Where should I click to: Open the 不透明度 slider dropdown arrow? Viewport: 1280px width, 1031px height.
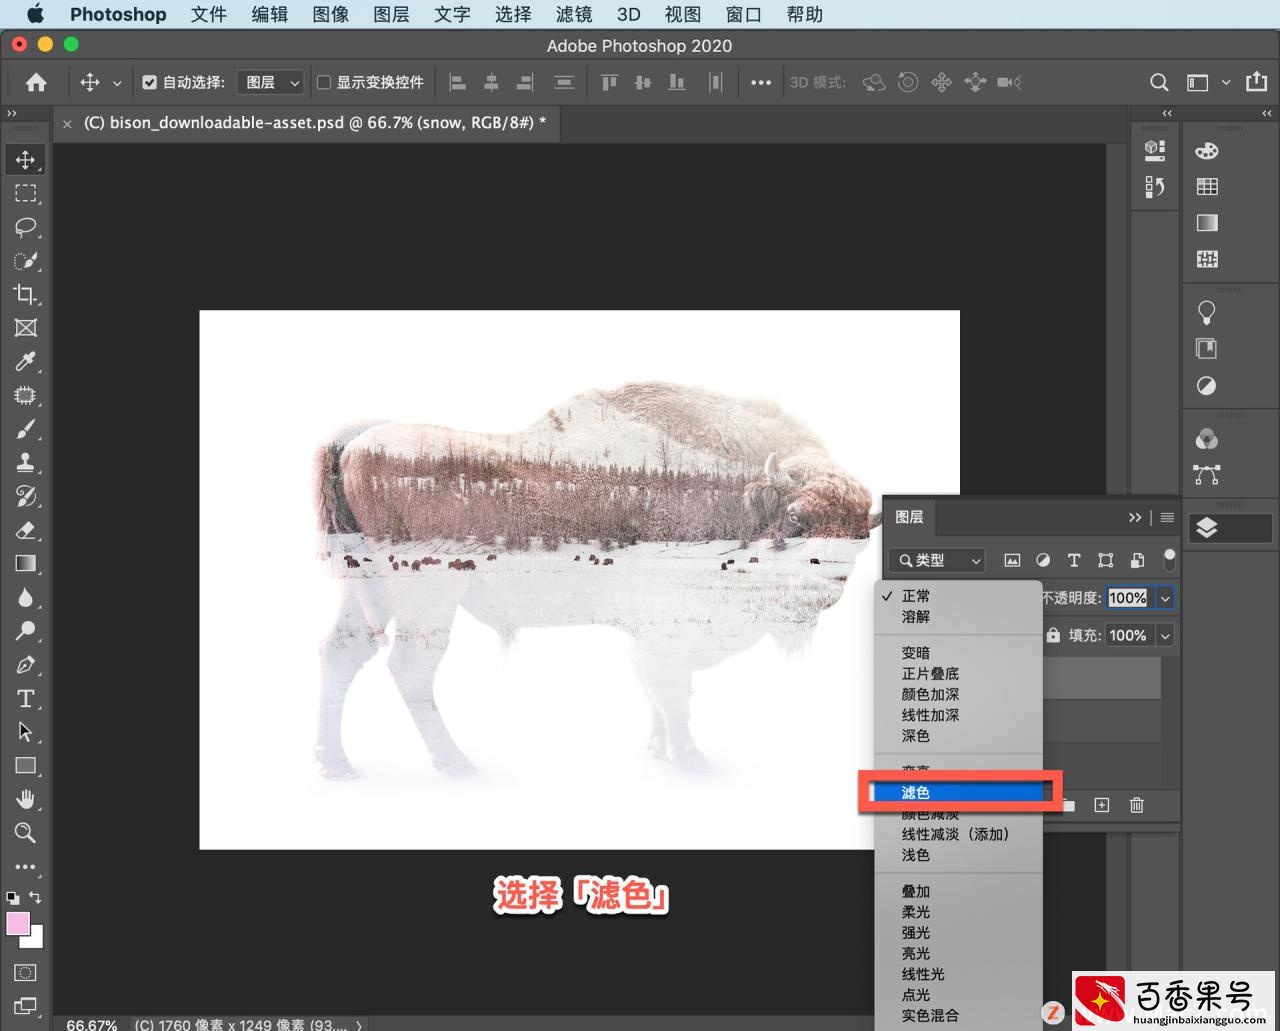pyautogui.click(x=1165, y=598)
